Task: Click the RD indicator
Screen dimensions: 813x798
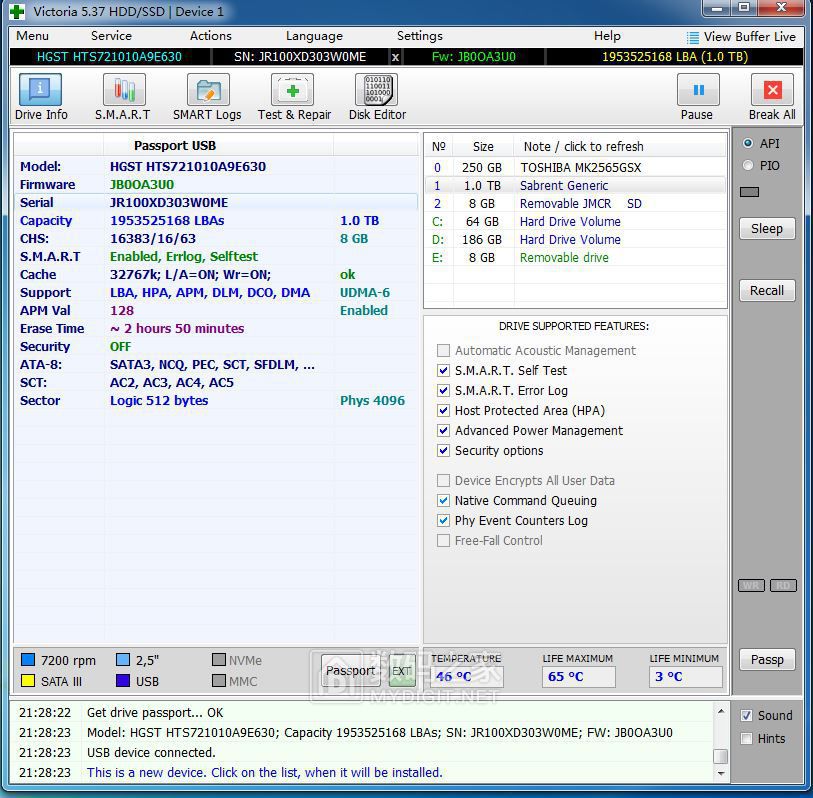Action: click(x=783, y=585)
